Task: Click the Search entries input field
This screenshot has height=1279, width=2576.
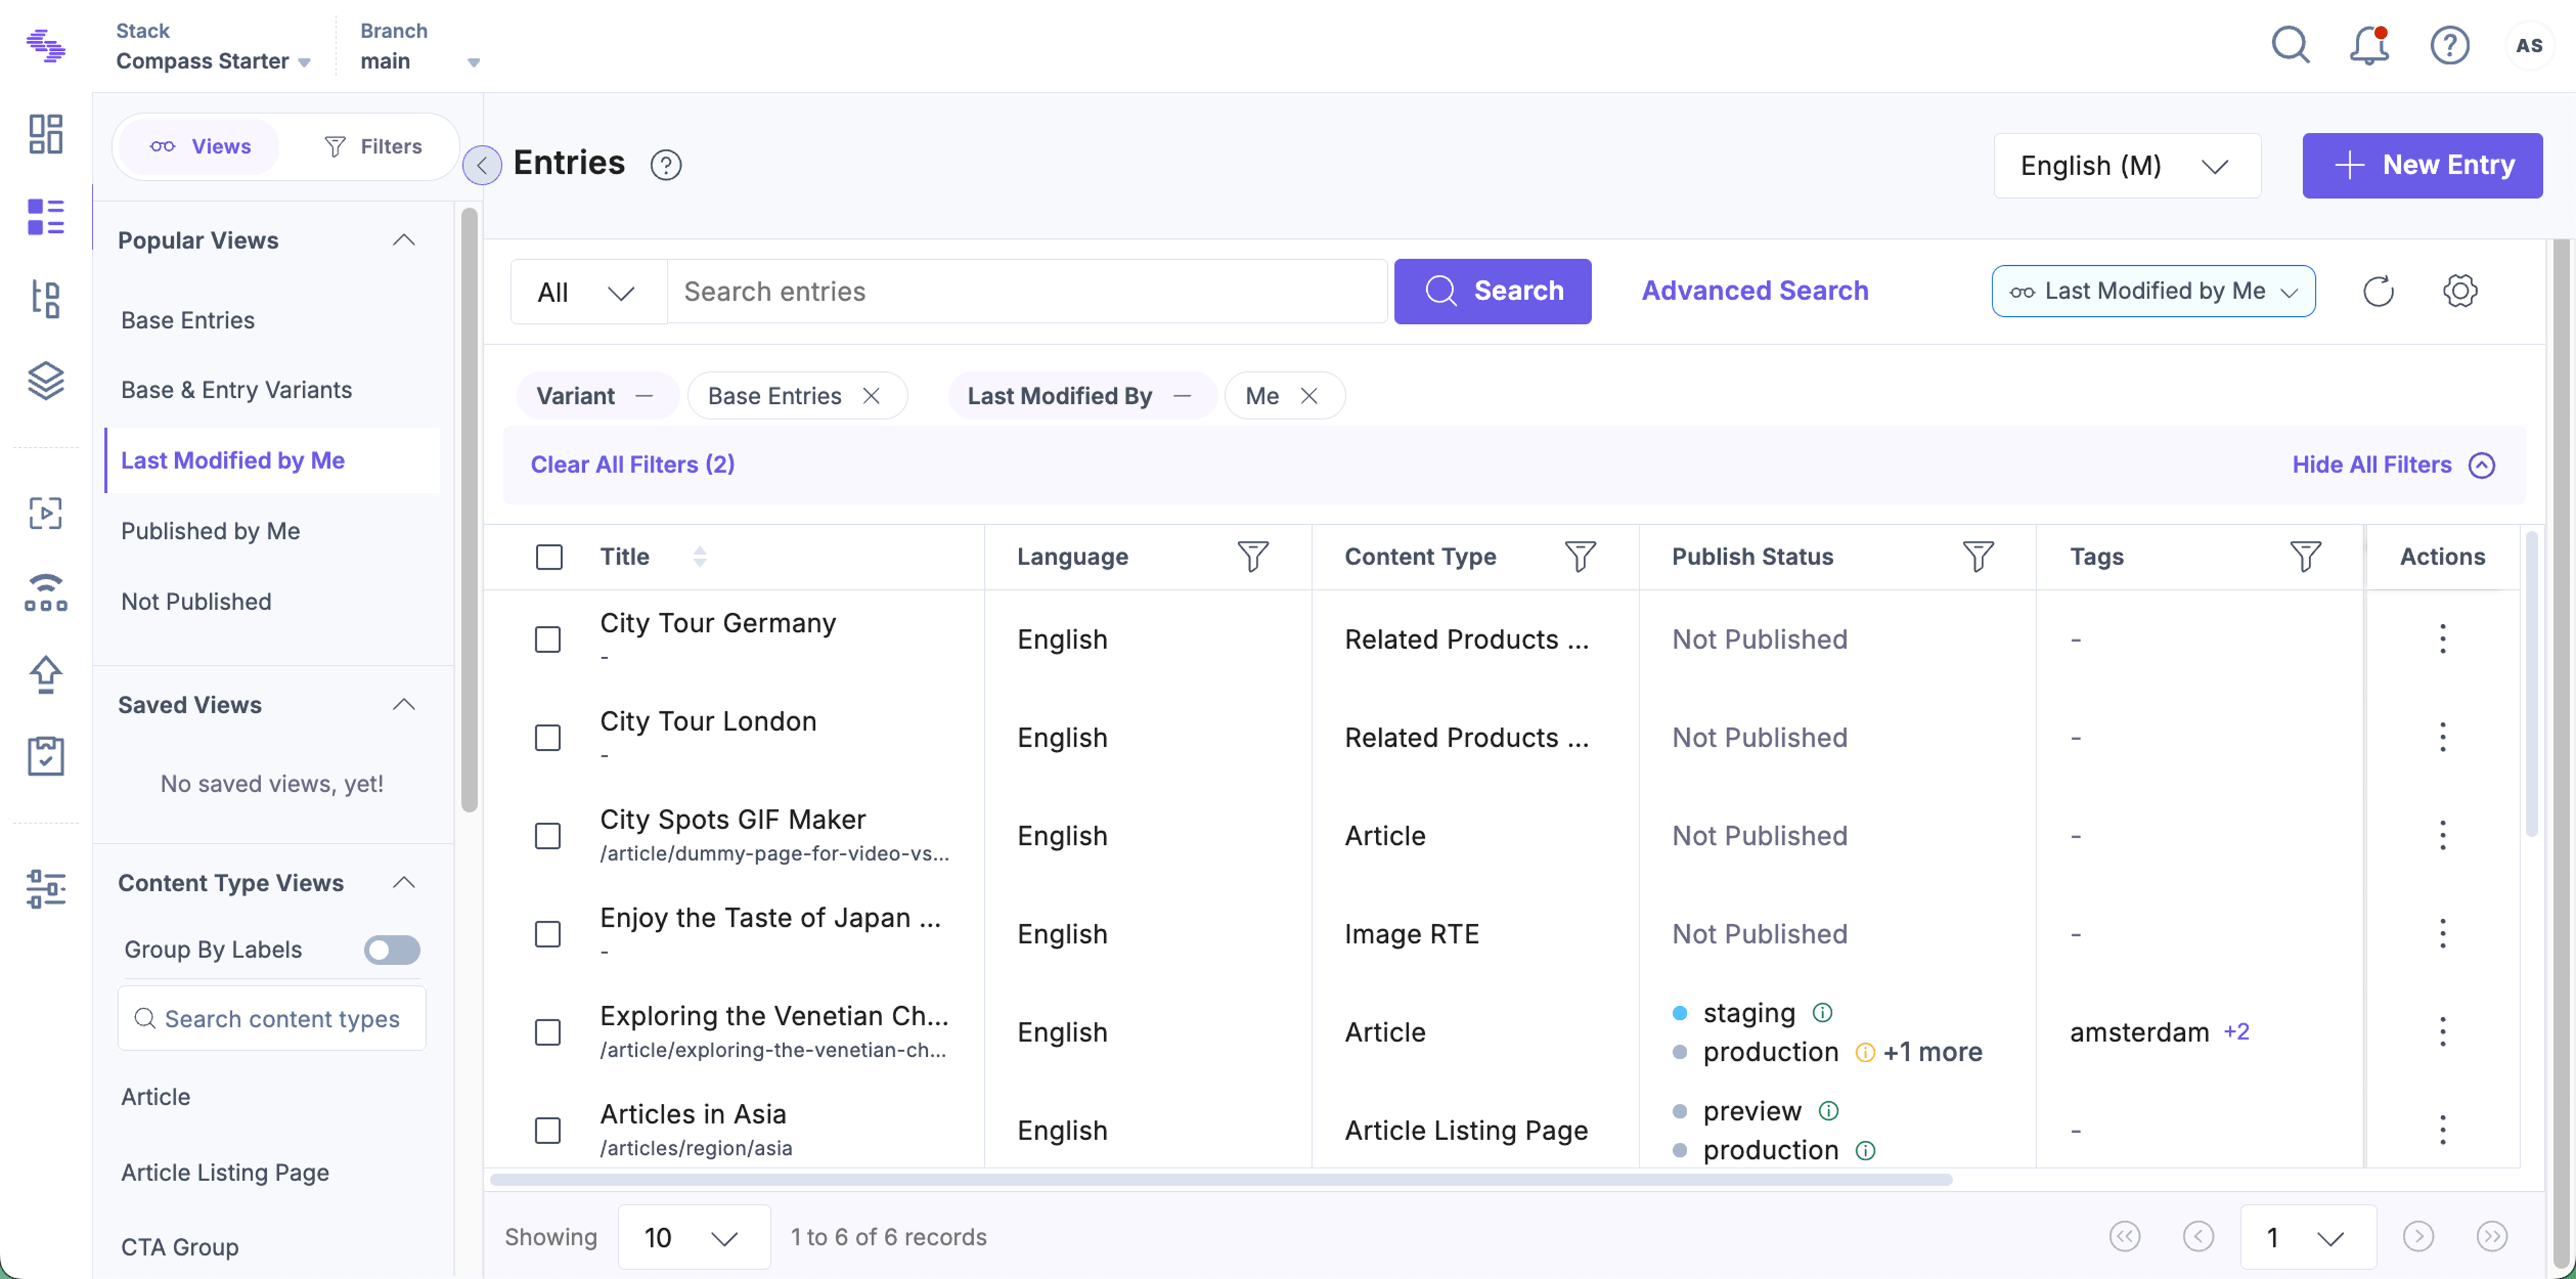Action: tap(1027, 292)
